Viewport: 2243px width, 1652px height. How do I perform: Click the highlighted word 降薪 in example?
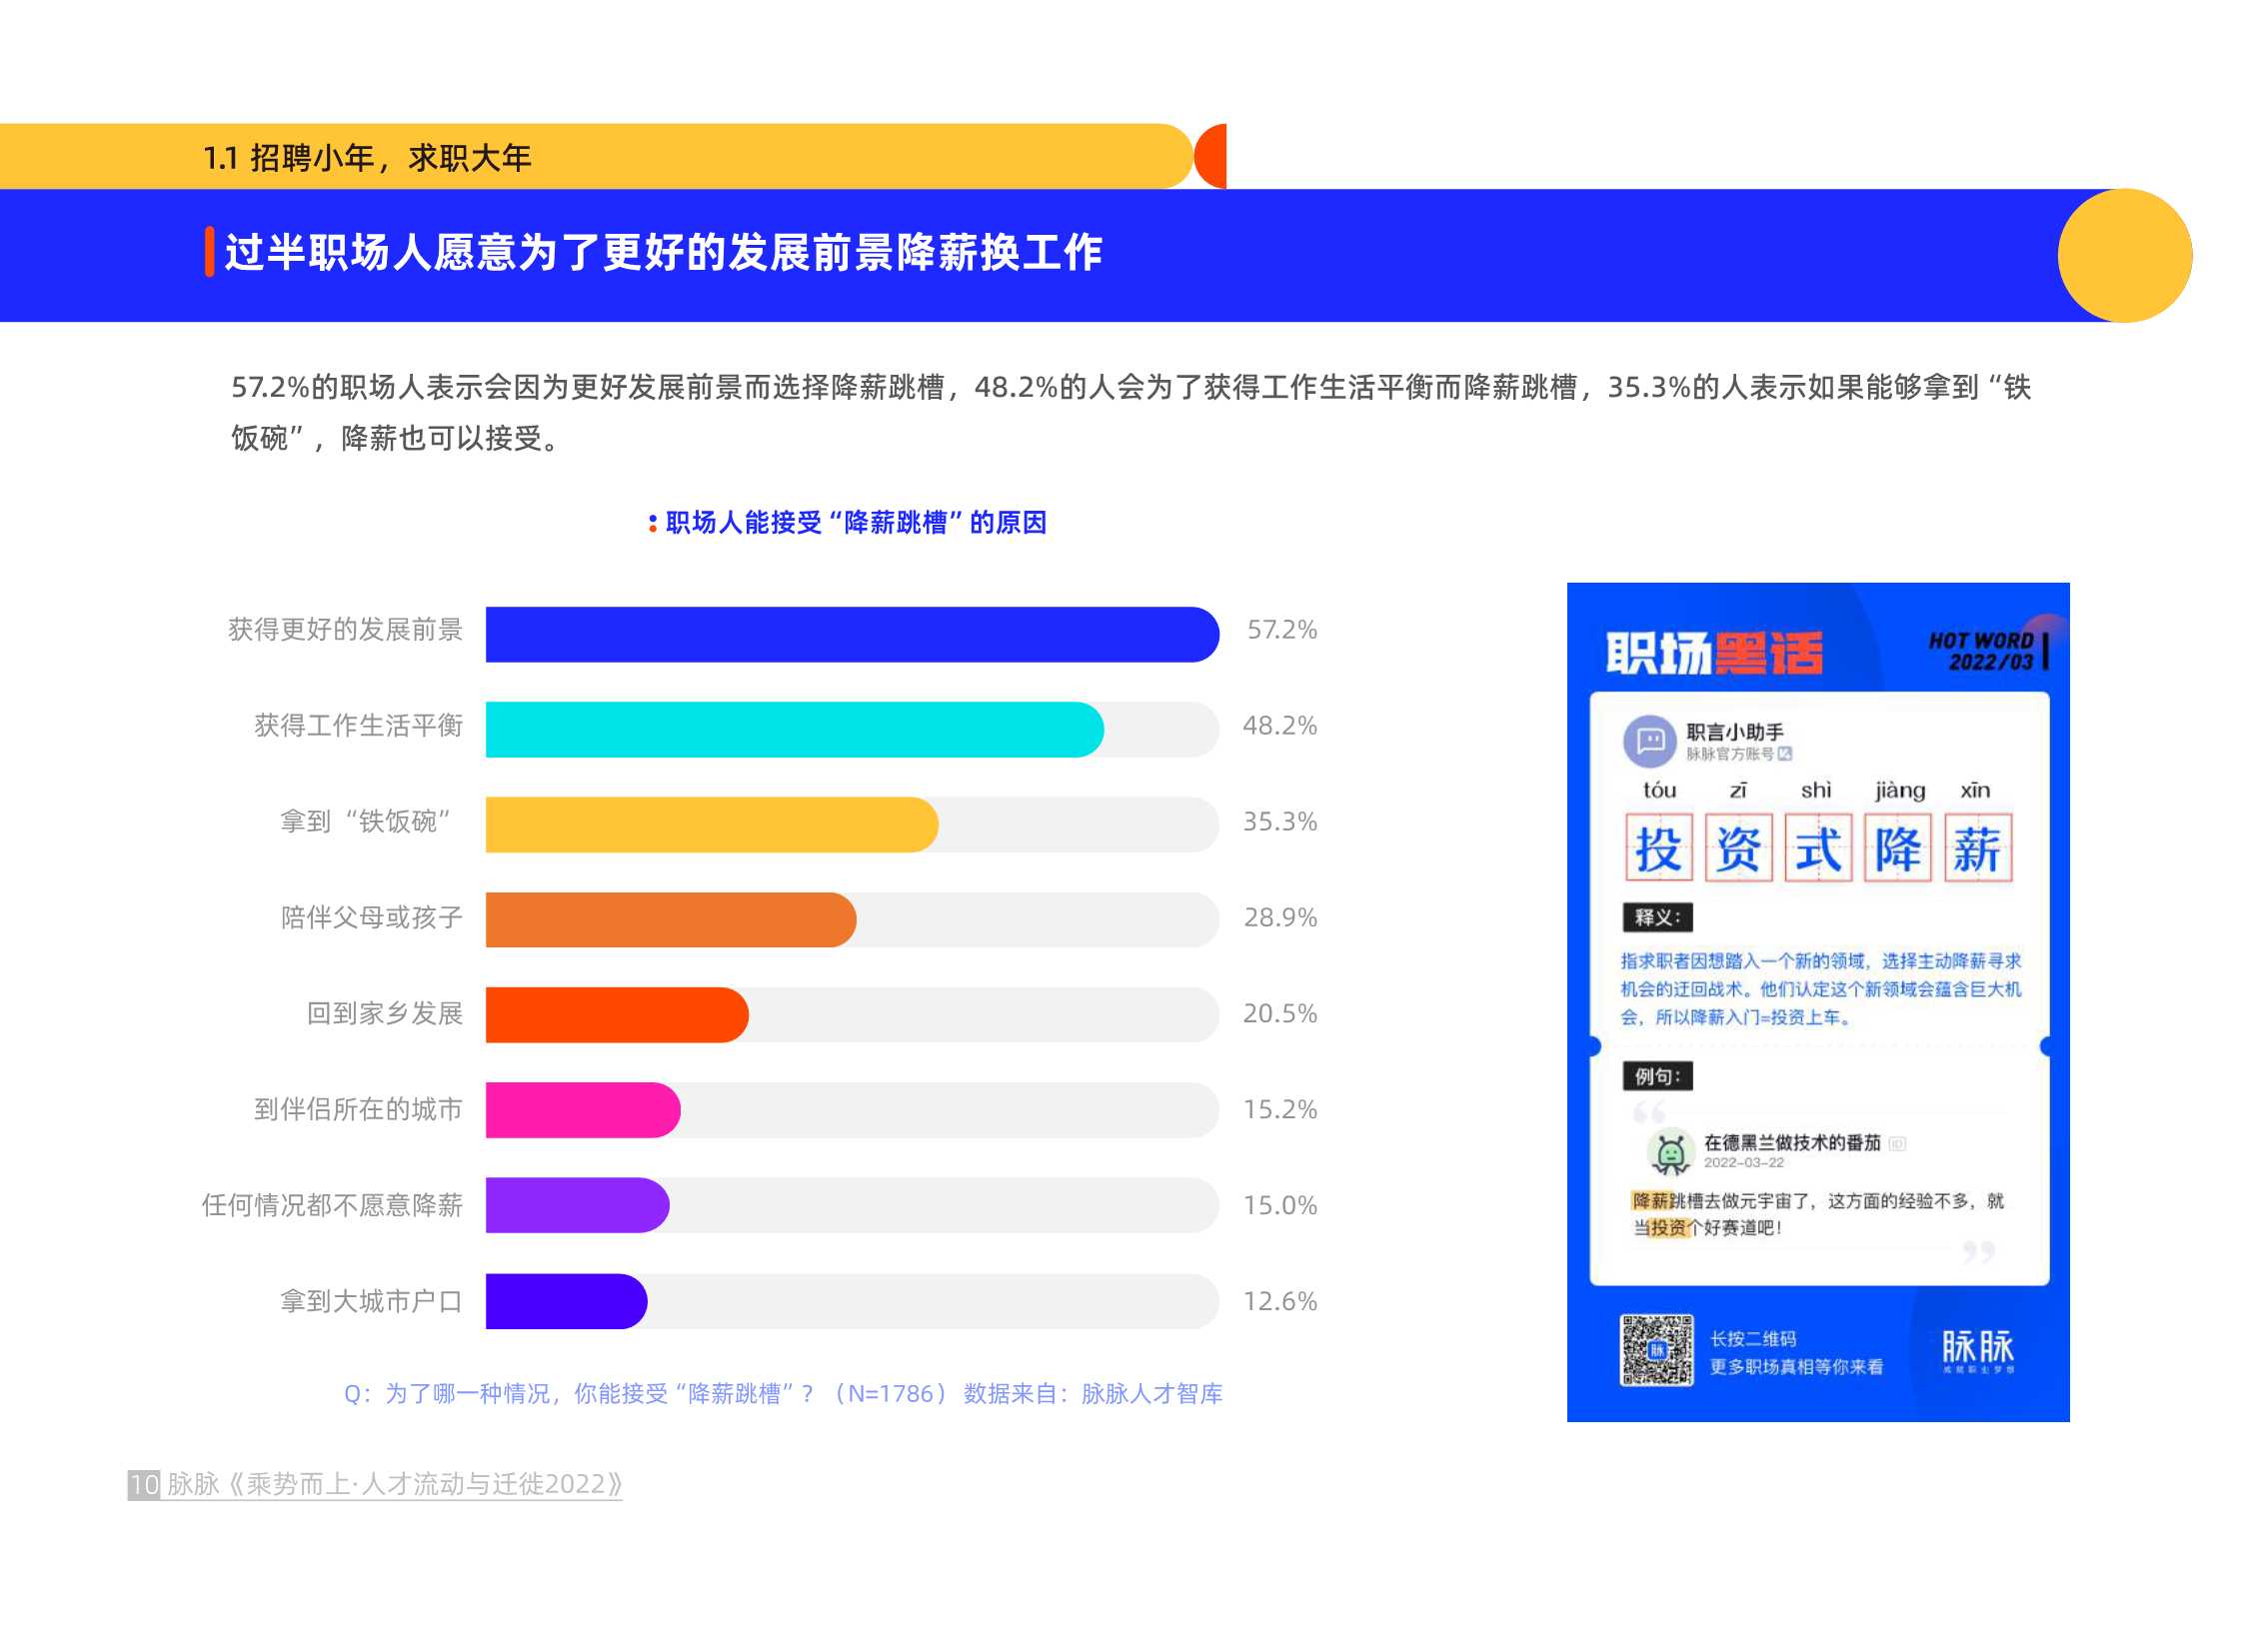(1650, 1202)
